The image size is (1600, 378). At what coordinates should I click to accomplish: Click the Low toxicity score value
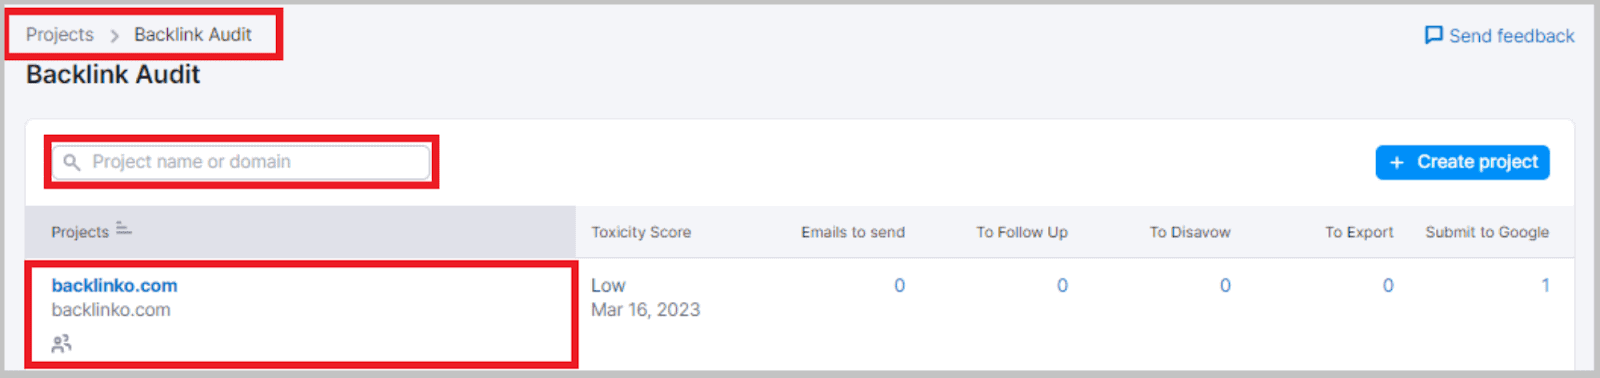point(608,285)
